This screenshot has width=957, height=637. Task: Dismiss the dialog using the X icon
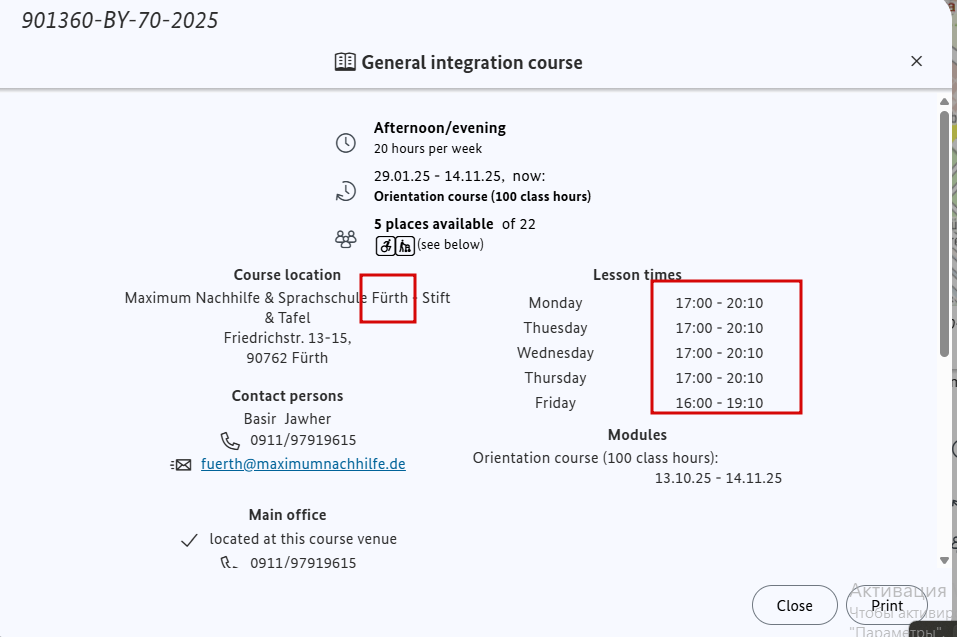[916, 62]
